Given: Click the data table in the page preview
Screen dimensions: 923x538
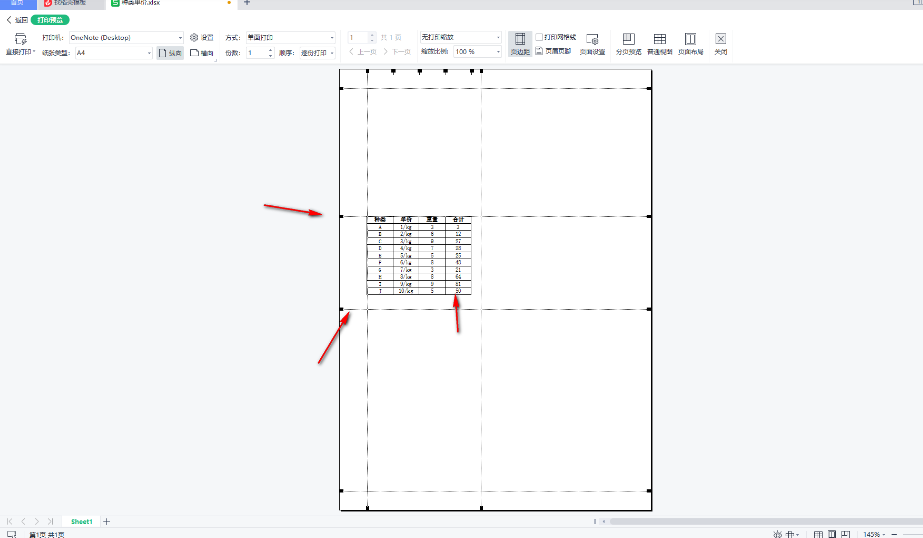Looking at the screenshot, I should tap(419, 255).
